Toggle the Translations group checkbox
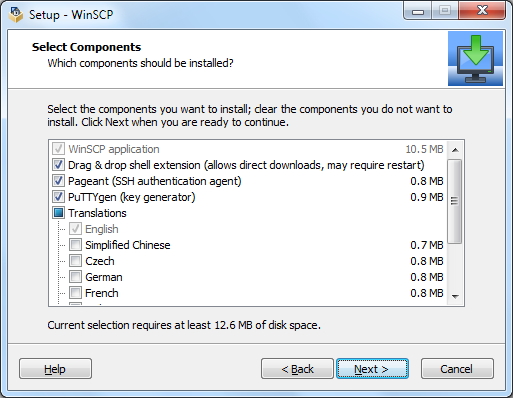This screenshot has height=398, width=513. tap(58, 213)
